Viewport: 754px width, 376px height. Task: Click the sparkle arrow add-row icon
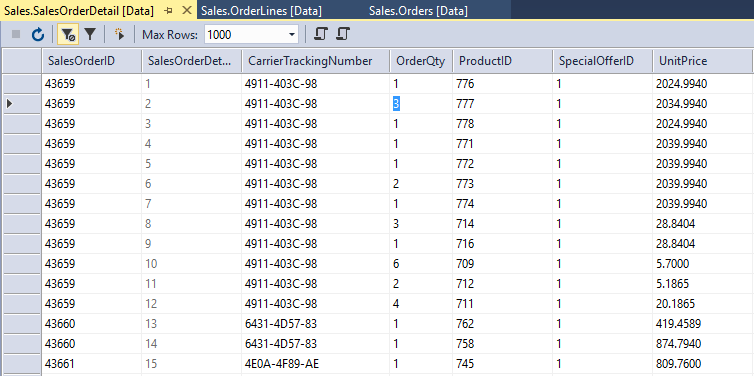point(119,34)
